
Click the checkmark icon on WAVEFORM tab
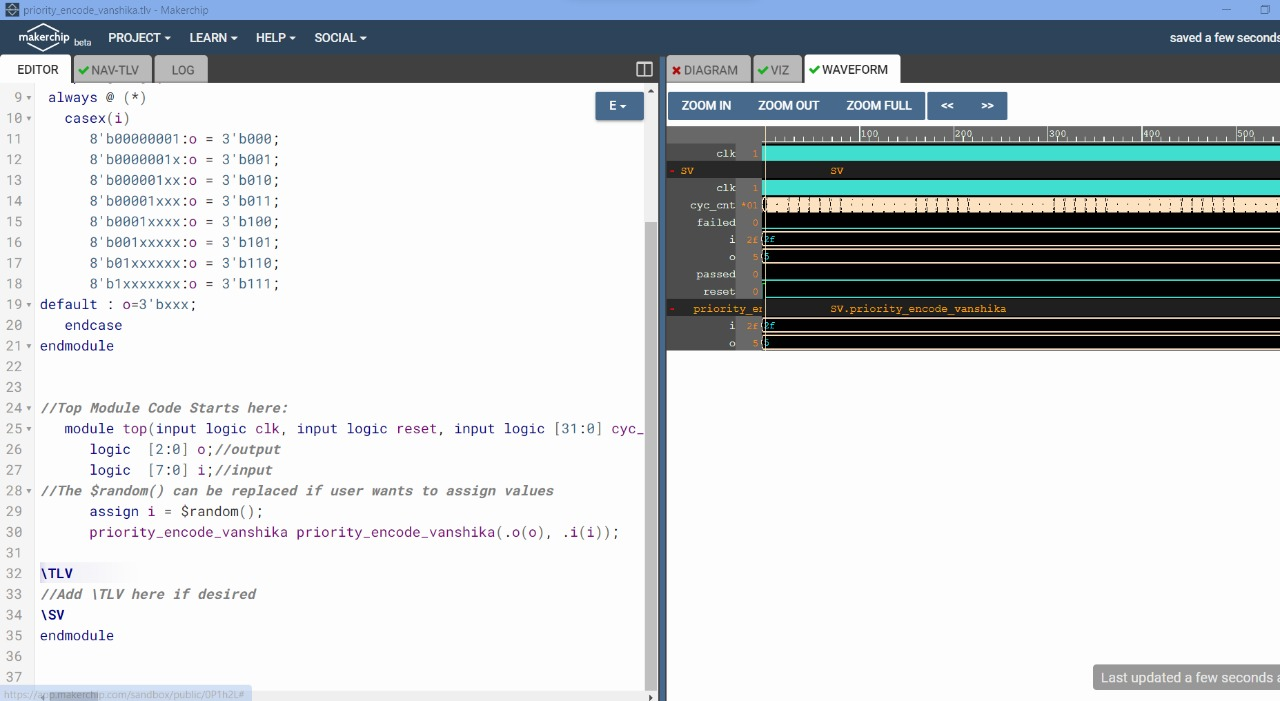pos(816,70)
